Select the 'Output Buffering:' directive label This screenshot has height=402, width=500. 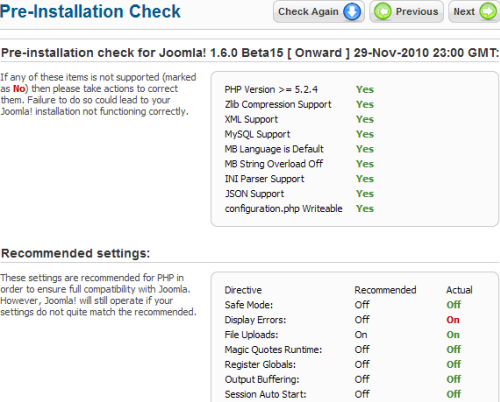(x=262, y=379)
